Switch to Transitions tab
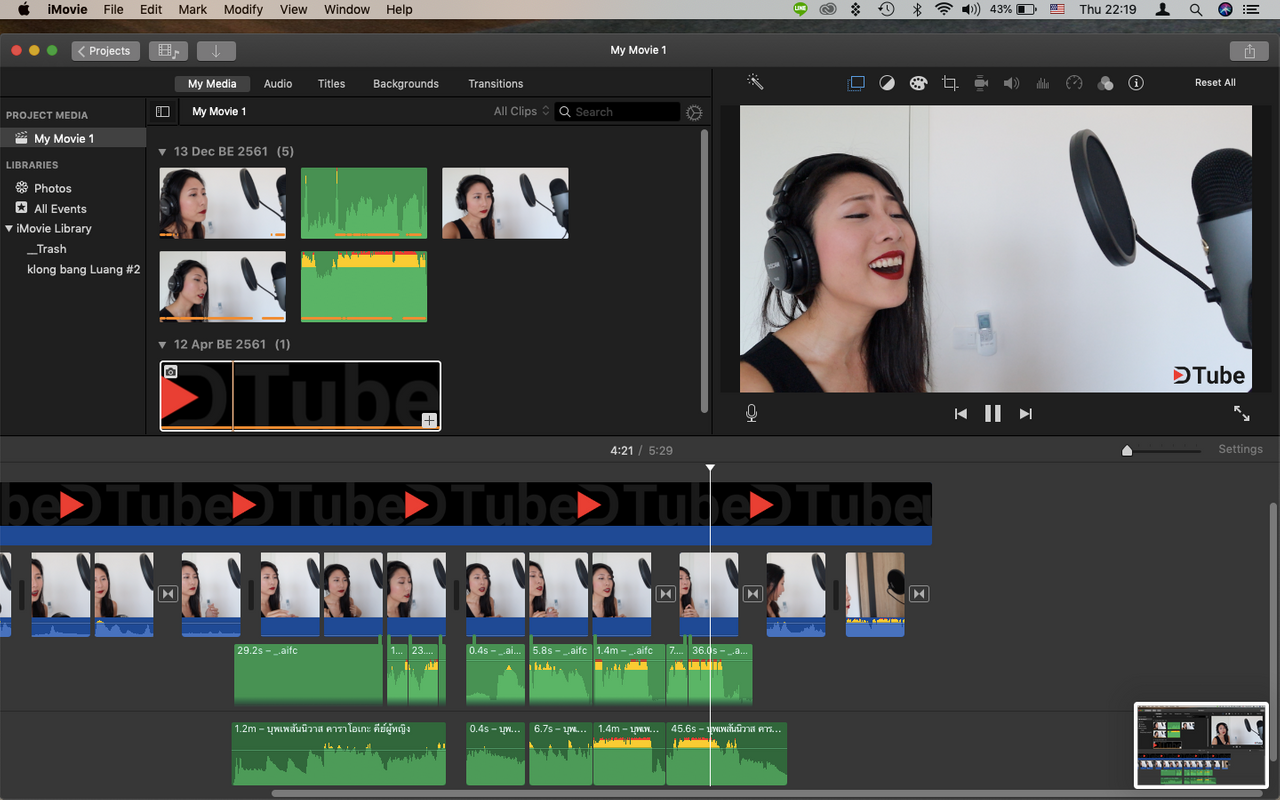Viewport: 1280px width, 800px height. [496, 84]
